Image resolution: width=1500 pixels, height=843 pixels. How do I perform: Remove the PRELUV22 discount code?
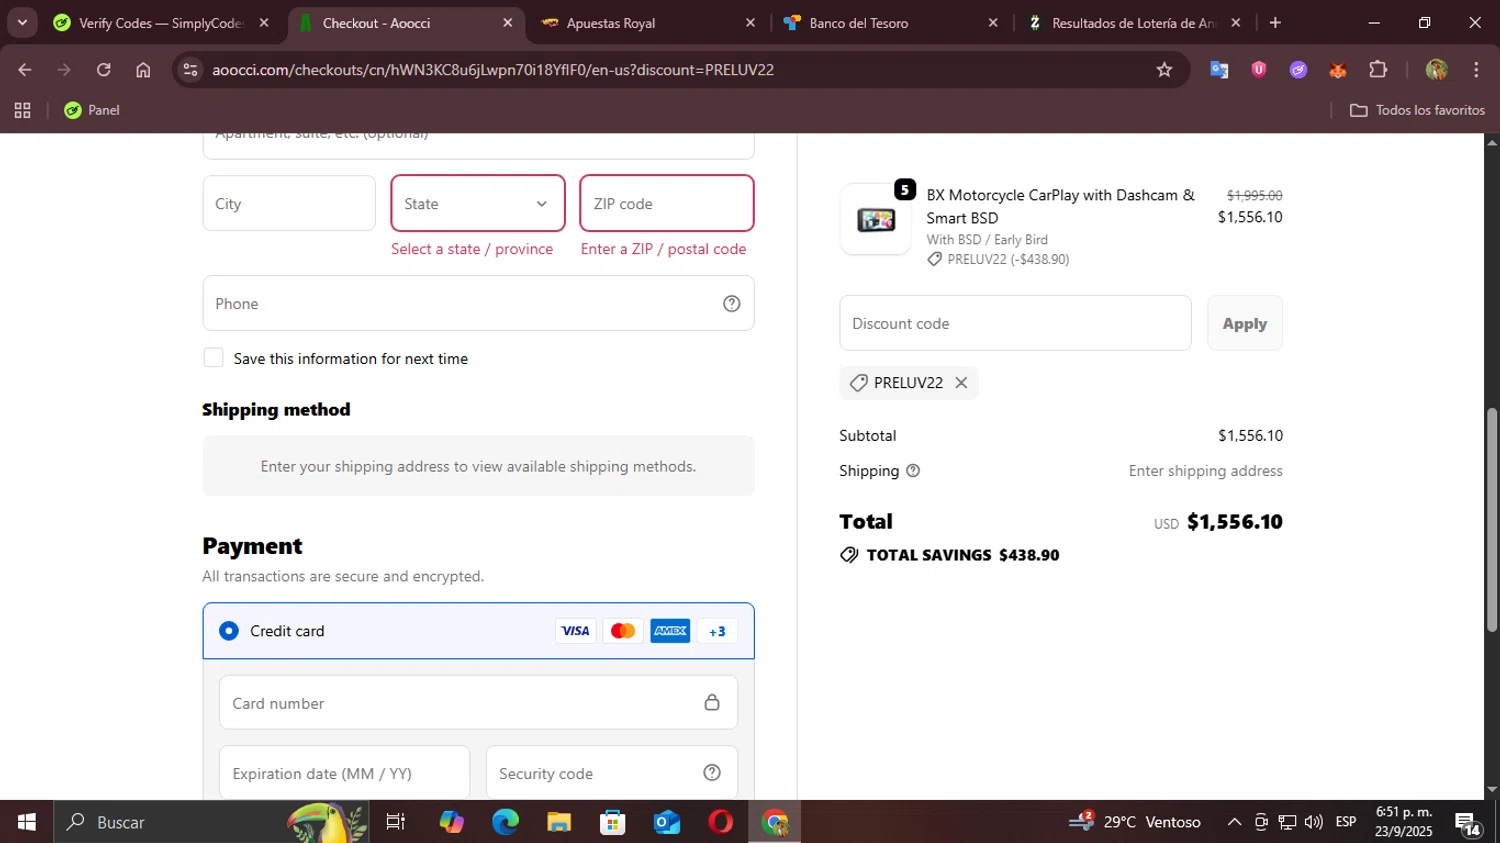[961, 383]
